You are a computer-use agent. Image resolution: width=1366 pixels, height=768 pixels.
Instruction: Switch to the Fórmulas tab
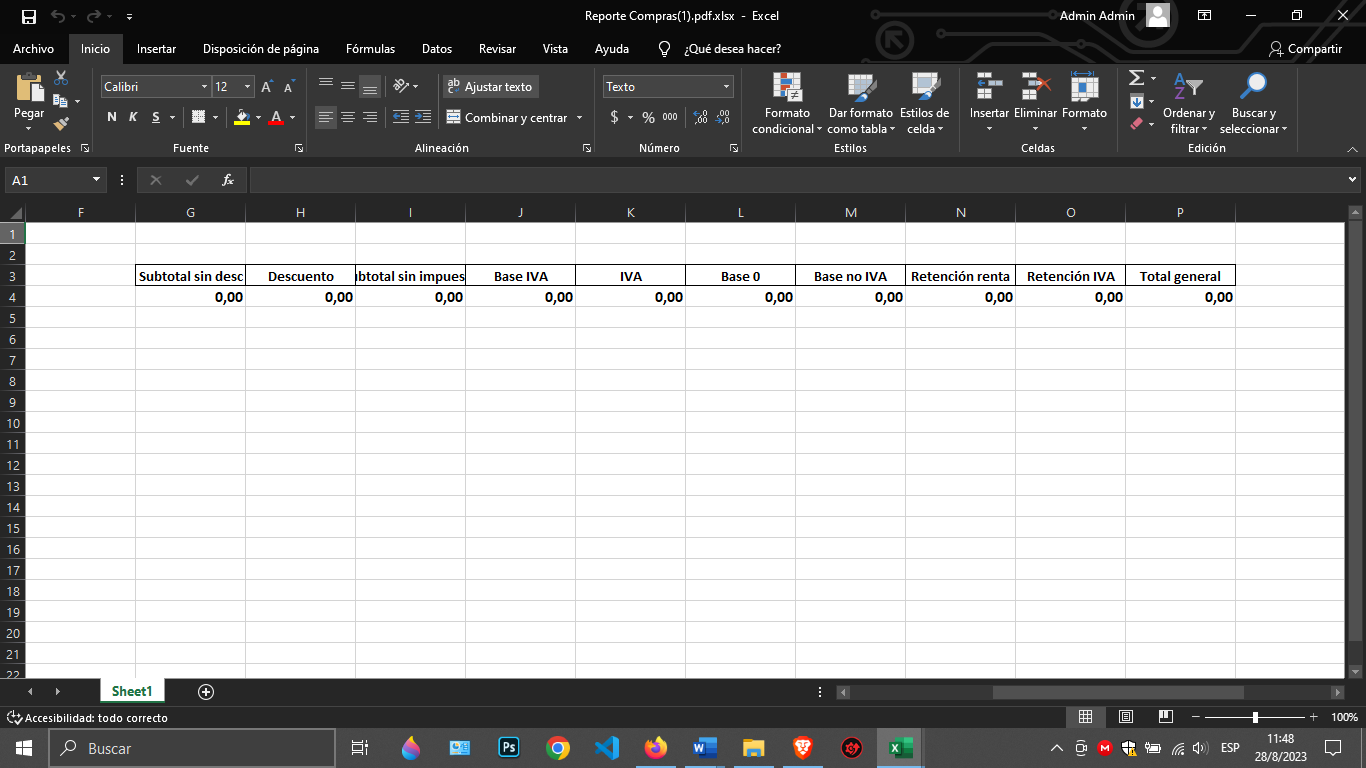[x=370, y=49]
